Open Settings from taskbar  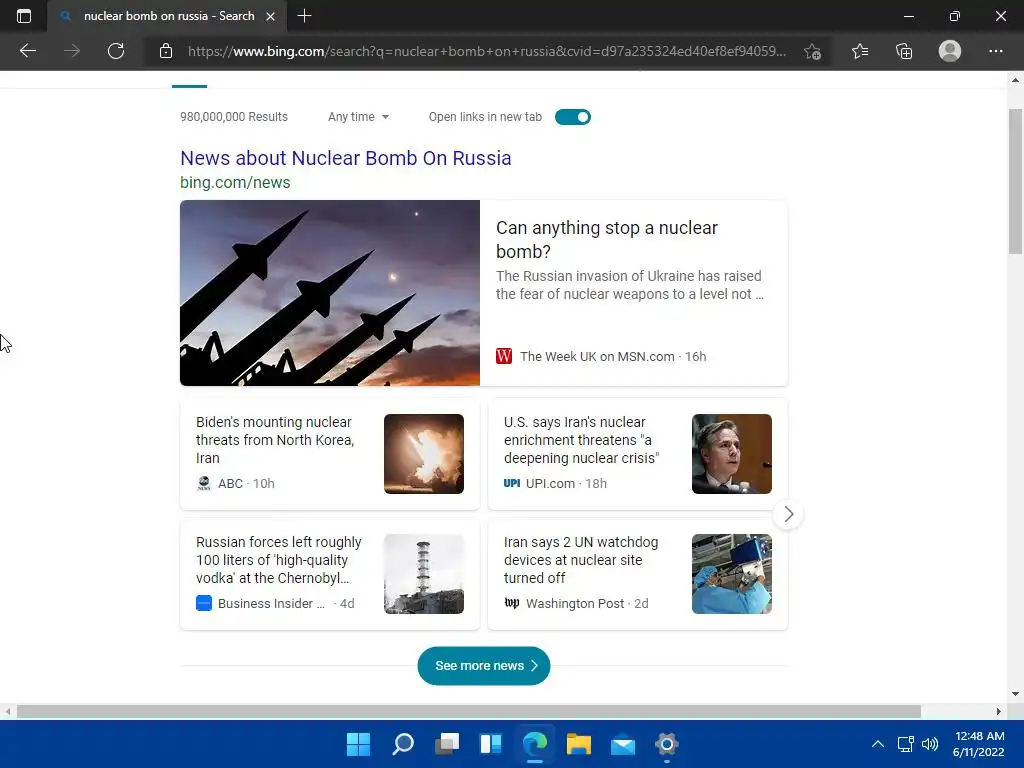(667, 744)
